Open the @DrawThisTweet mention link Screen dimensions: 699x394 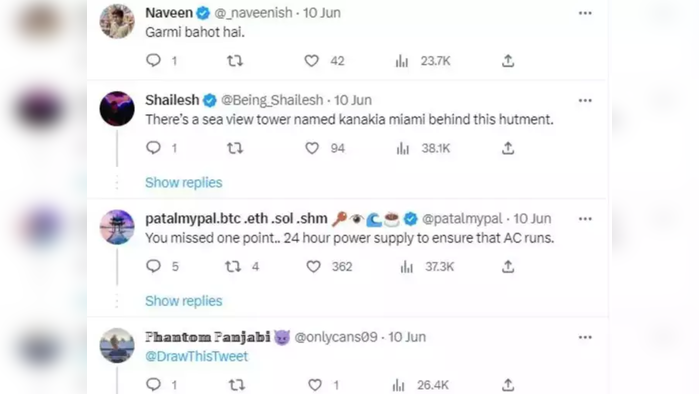pyautogui.click(x=197, y=357)
